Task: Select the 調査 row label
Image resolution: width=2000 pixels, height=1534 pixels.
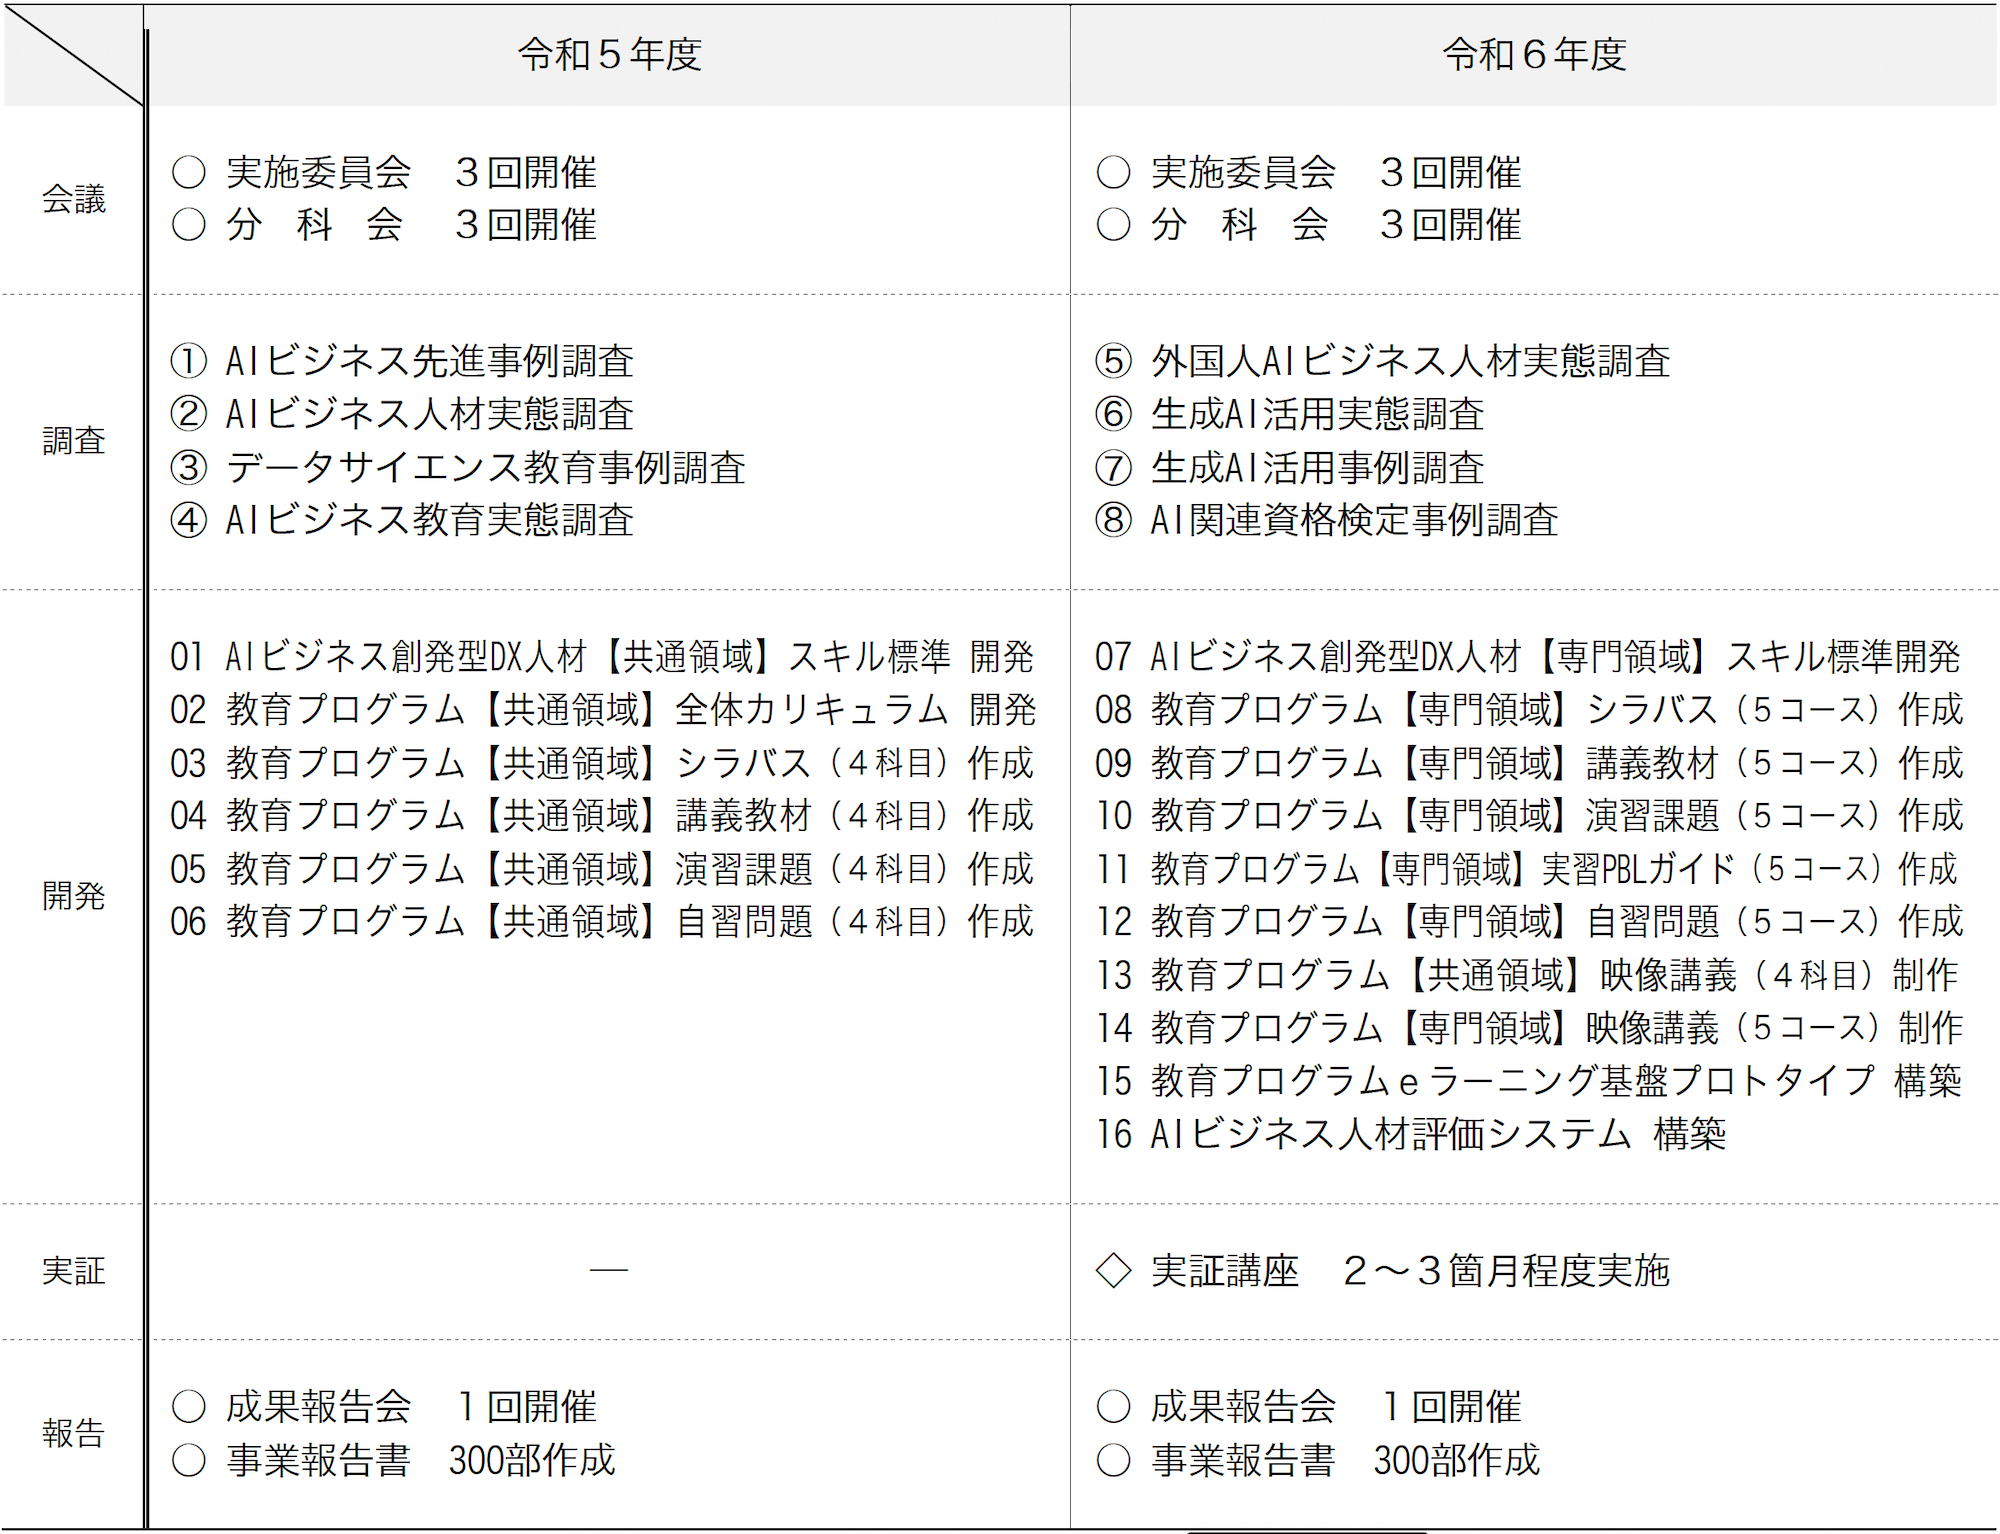Action: click(x=73, y=440)
